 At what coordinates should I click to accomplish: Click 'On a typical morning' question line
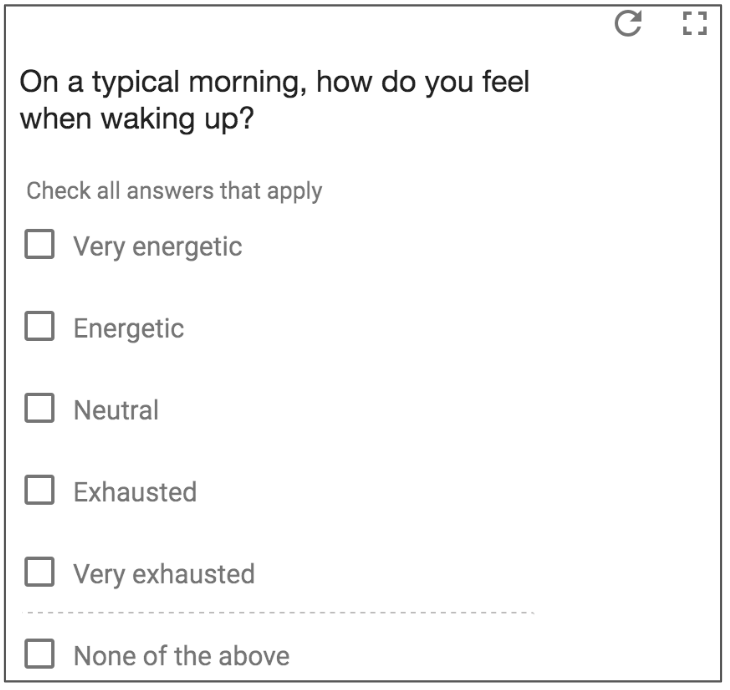click(x=274, y=83)
